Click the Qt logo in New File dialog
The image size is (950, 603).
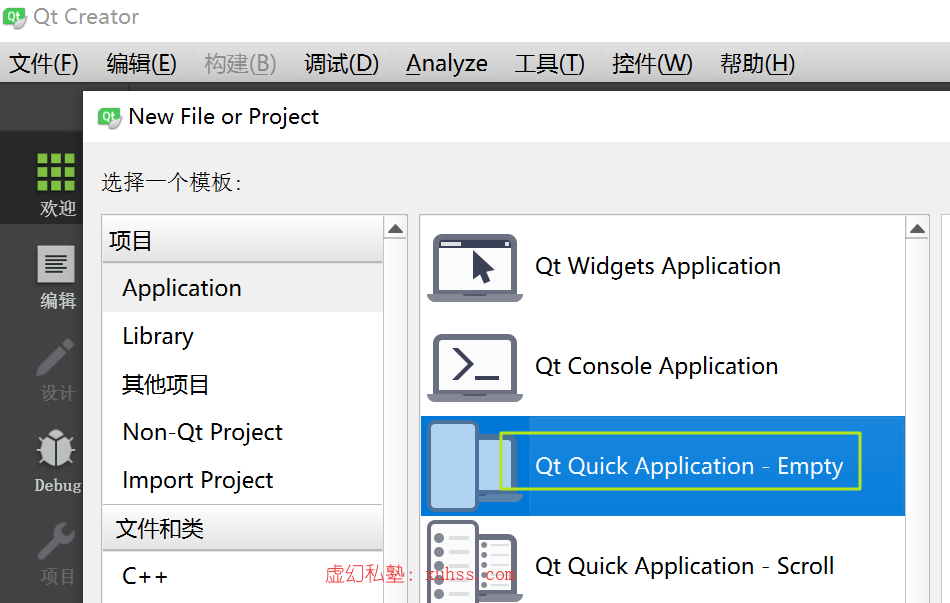click(x=110, y=117)
